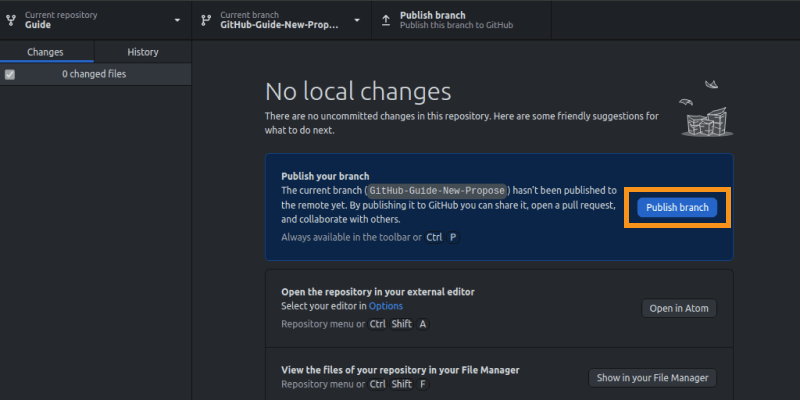Click the repository icon beside Current repository
800x400 pixels.
pos(11,20)
